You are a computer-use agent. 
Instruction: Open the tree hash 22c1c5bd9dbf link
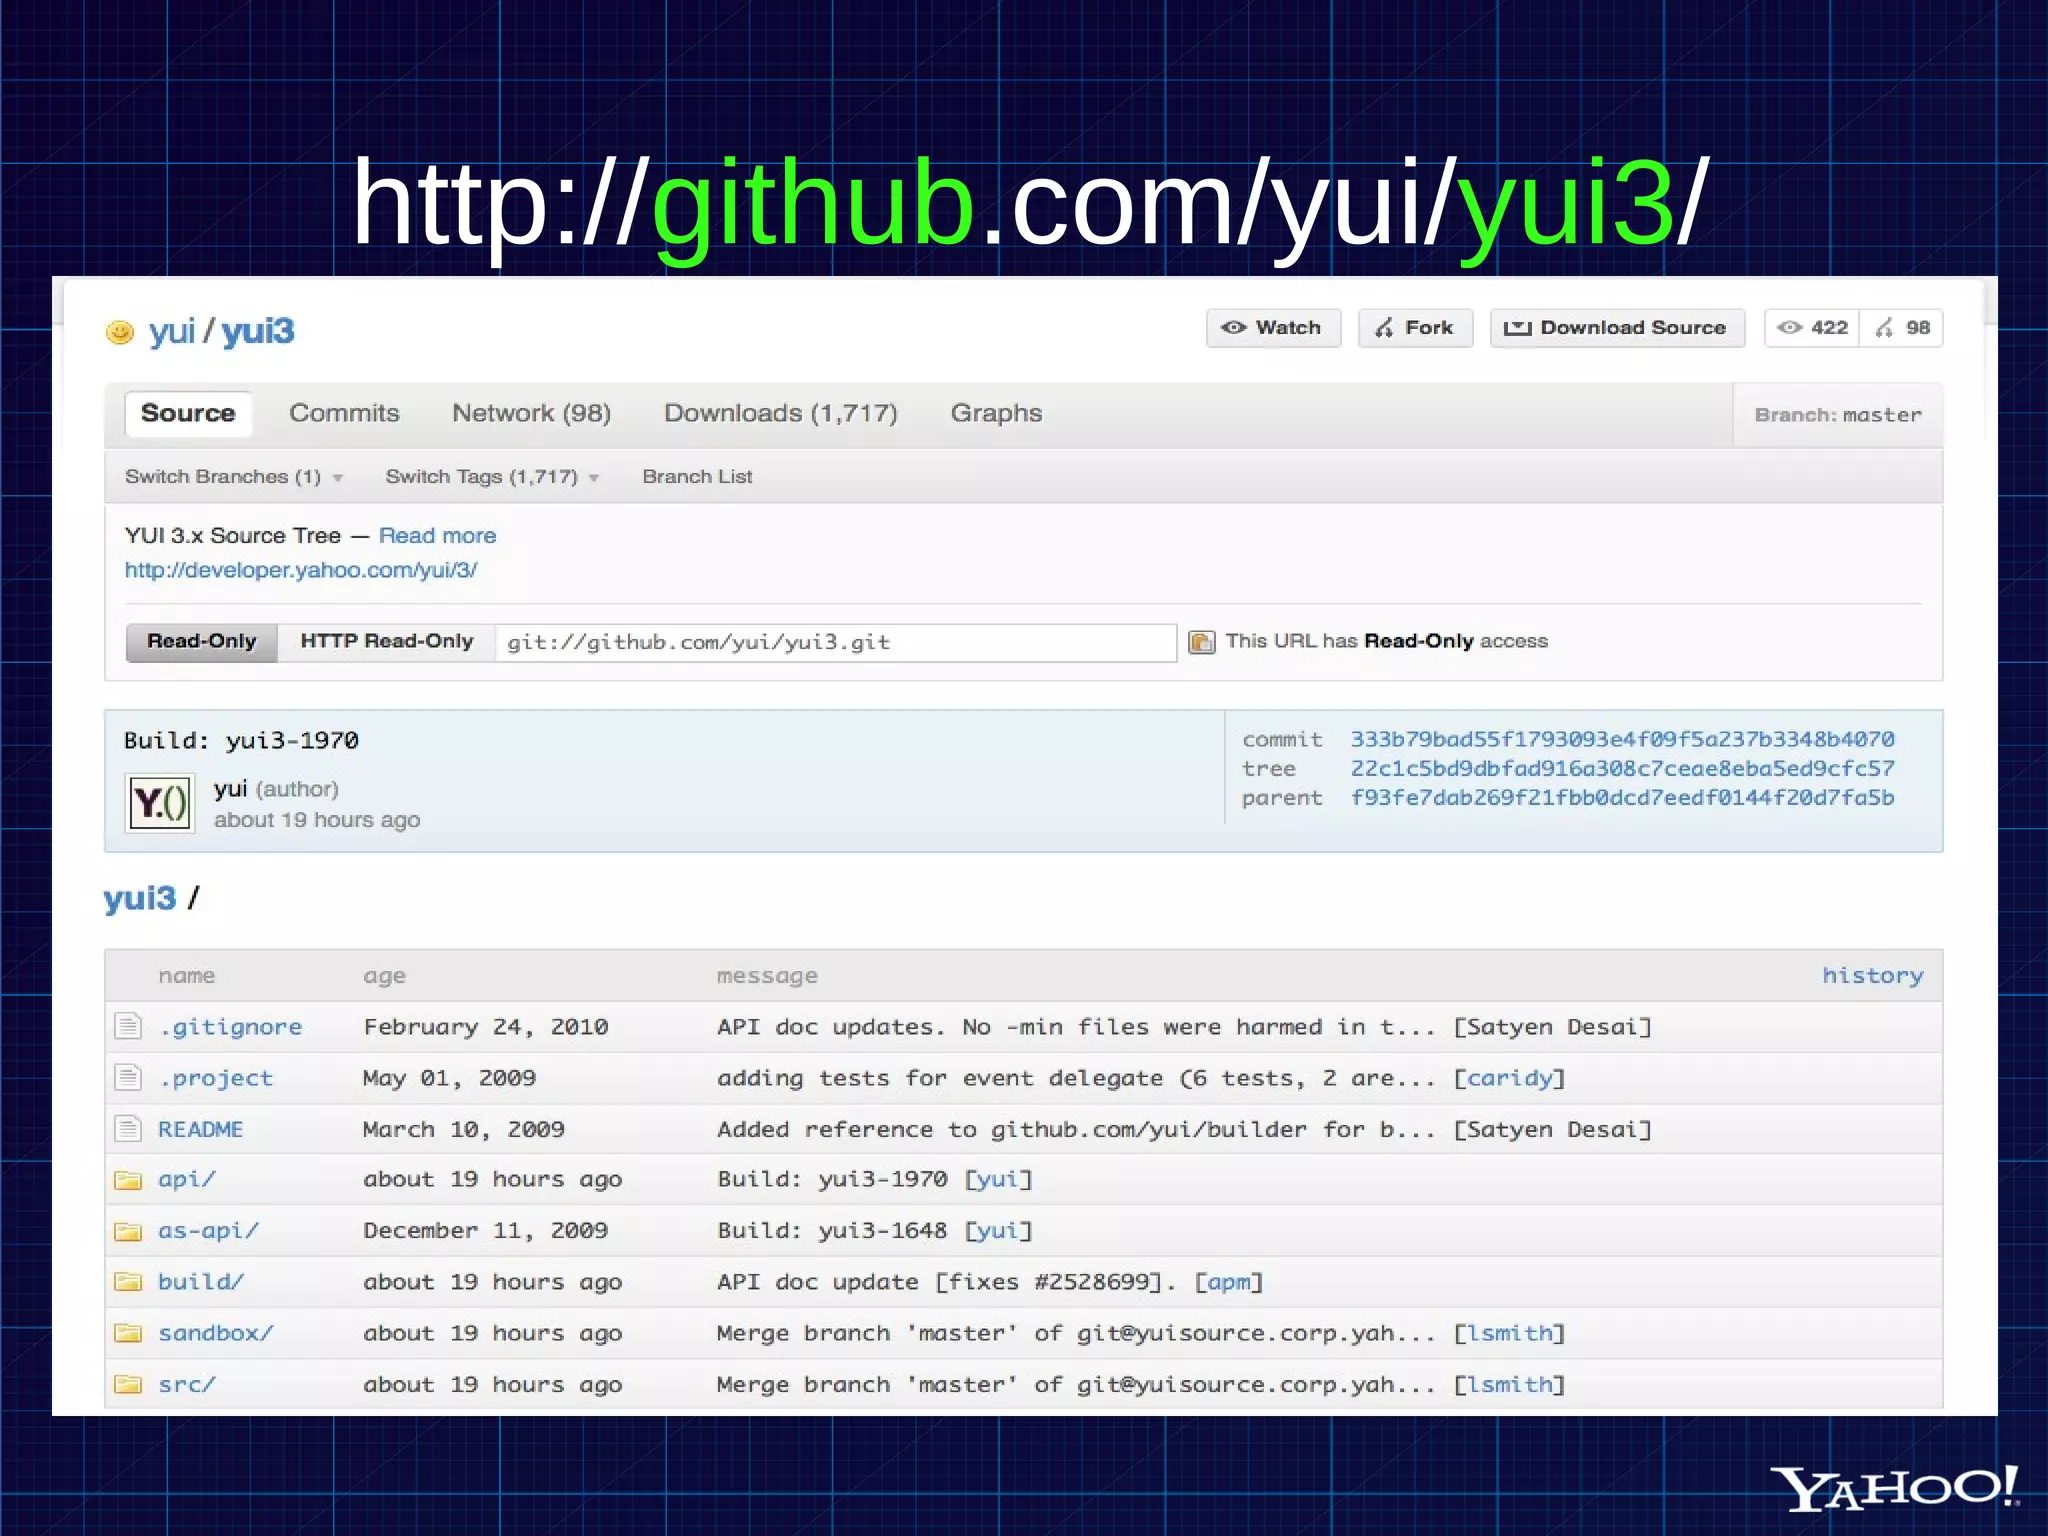coord(1622,769)
